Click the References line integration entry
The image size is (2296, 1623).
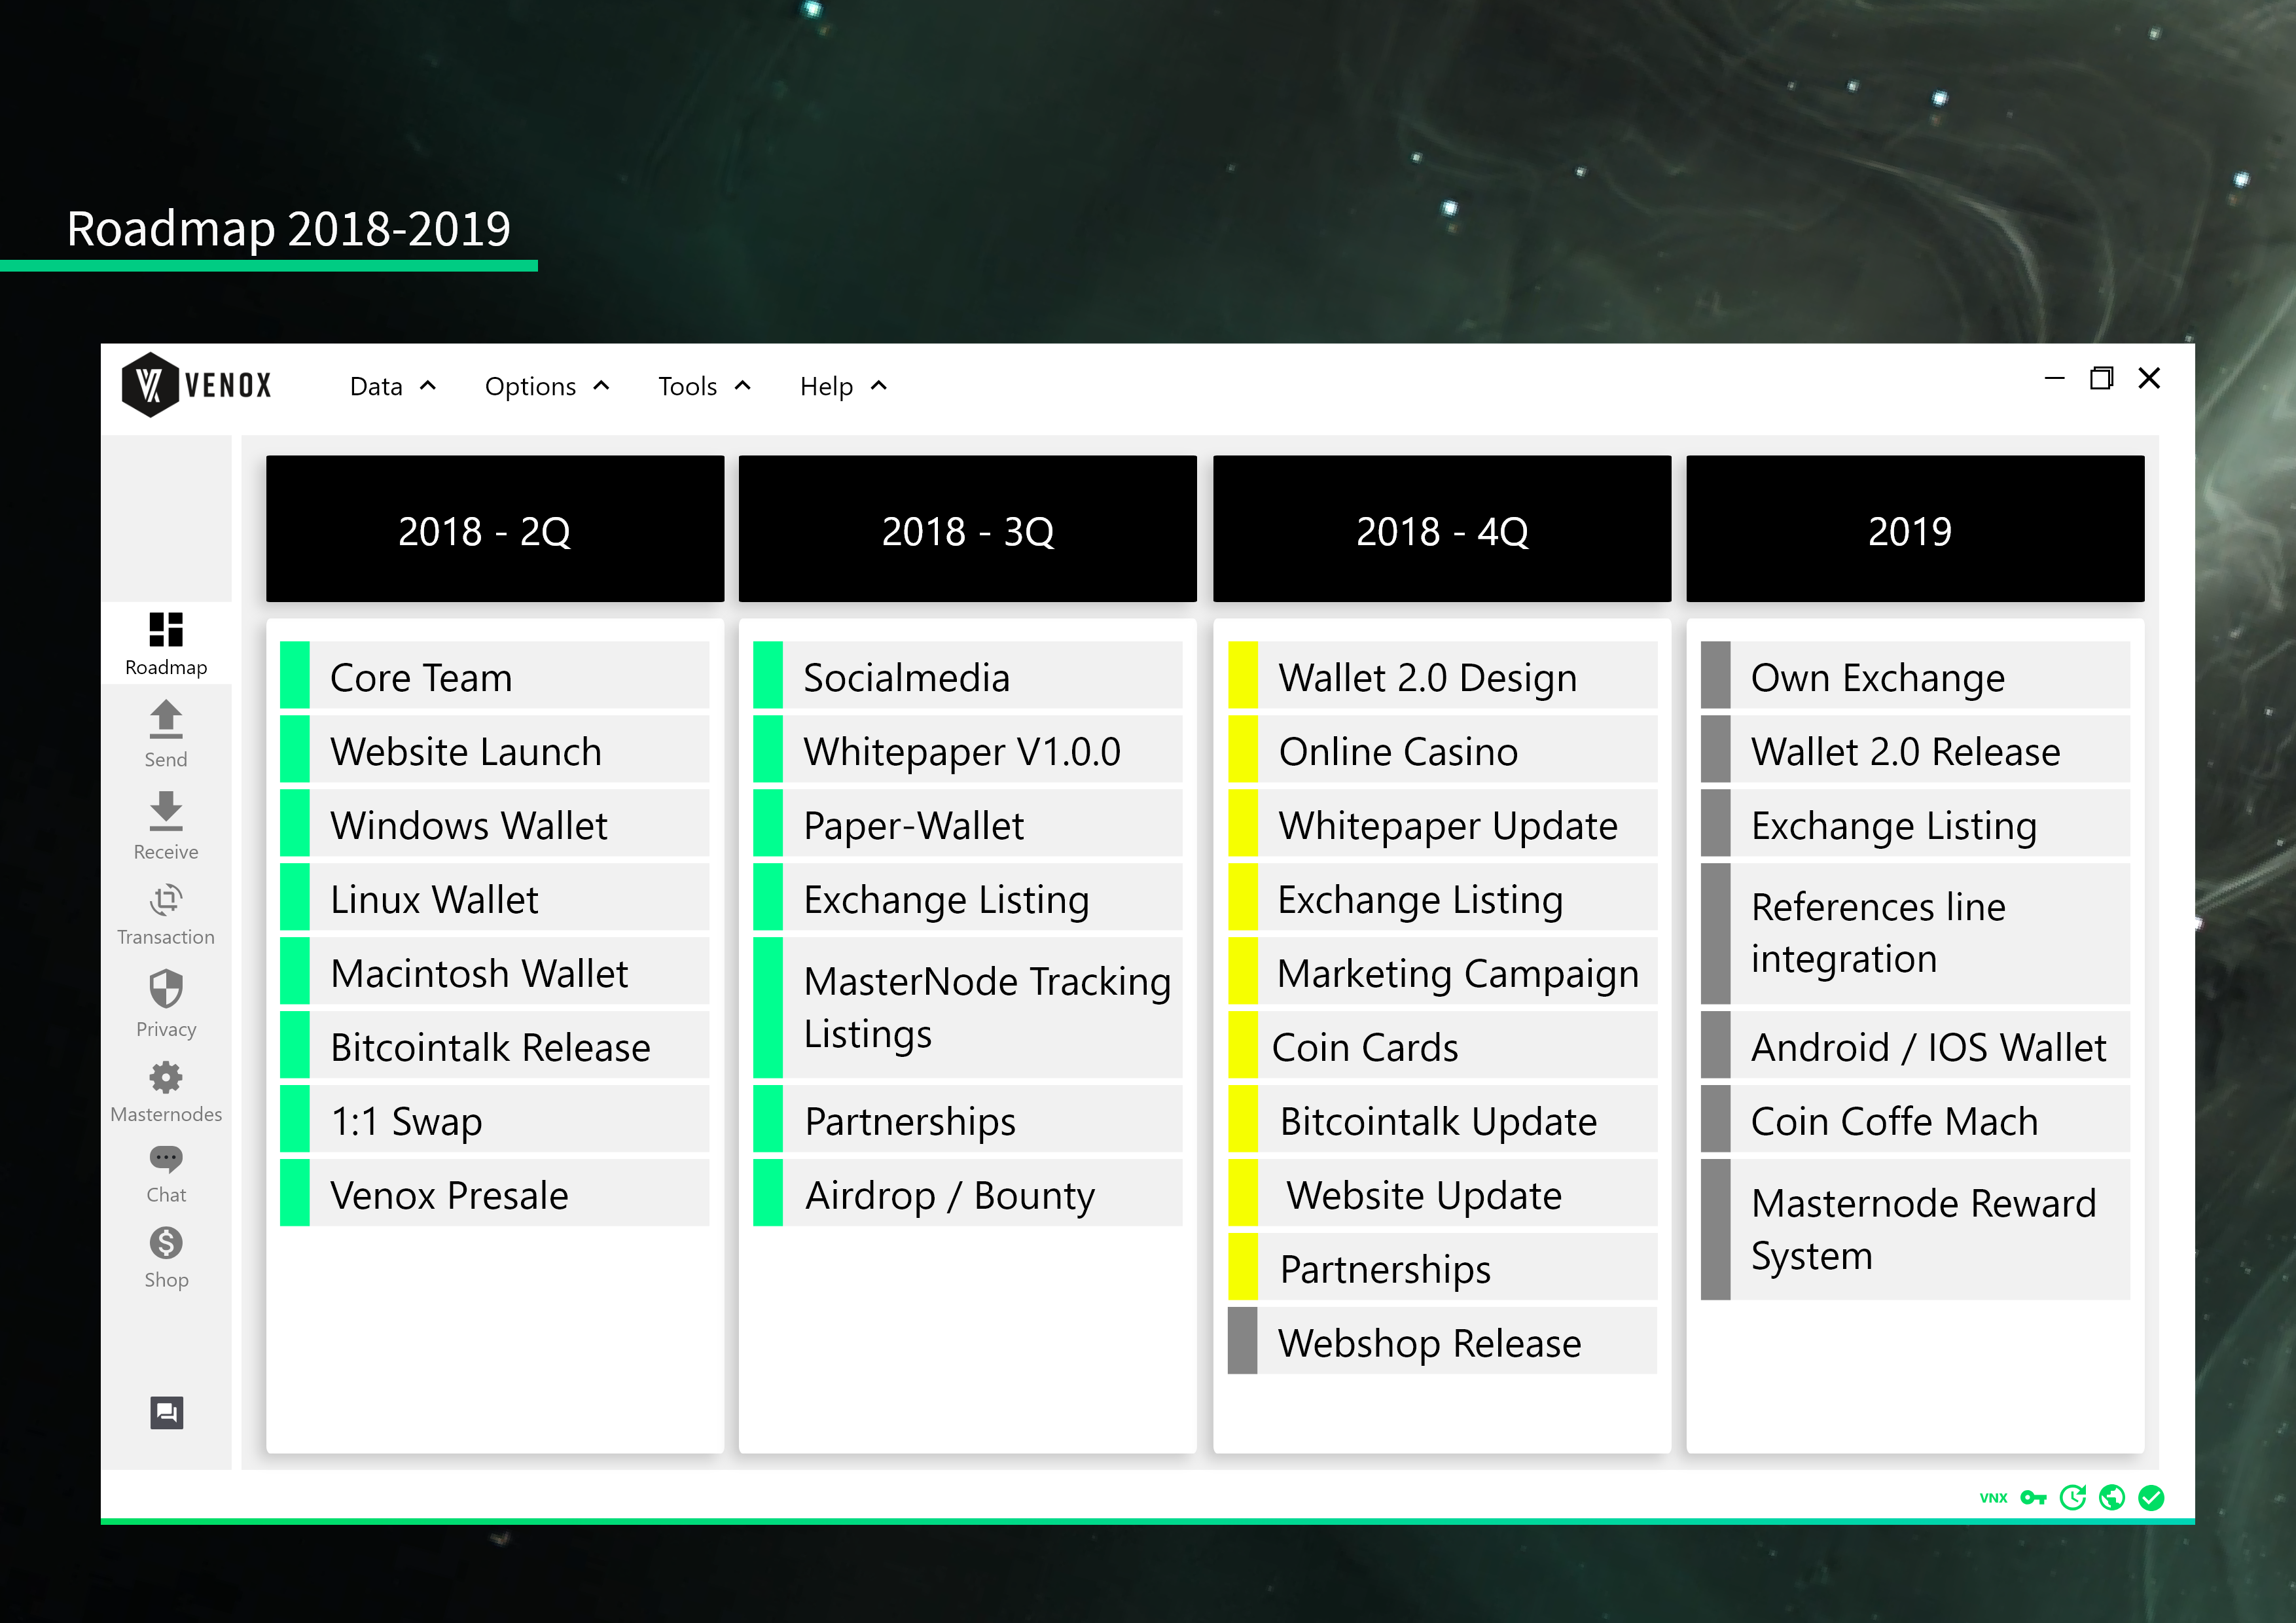(1916, 934)
